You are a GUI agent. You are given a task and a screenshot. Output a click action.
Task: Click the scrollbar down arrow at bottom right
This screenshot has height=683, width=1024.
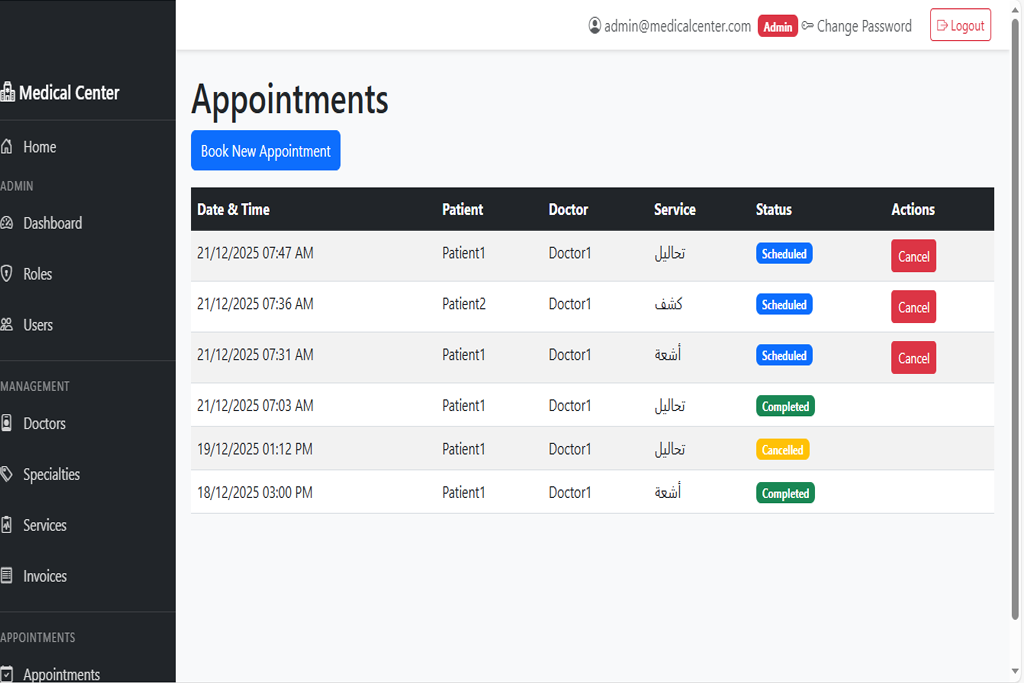(x=1017, y=673)
